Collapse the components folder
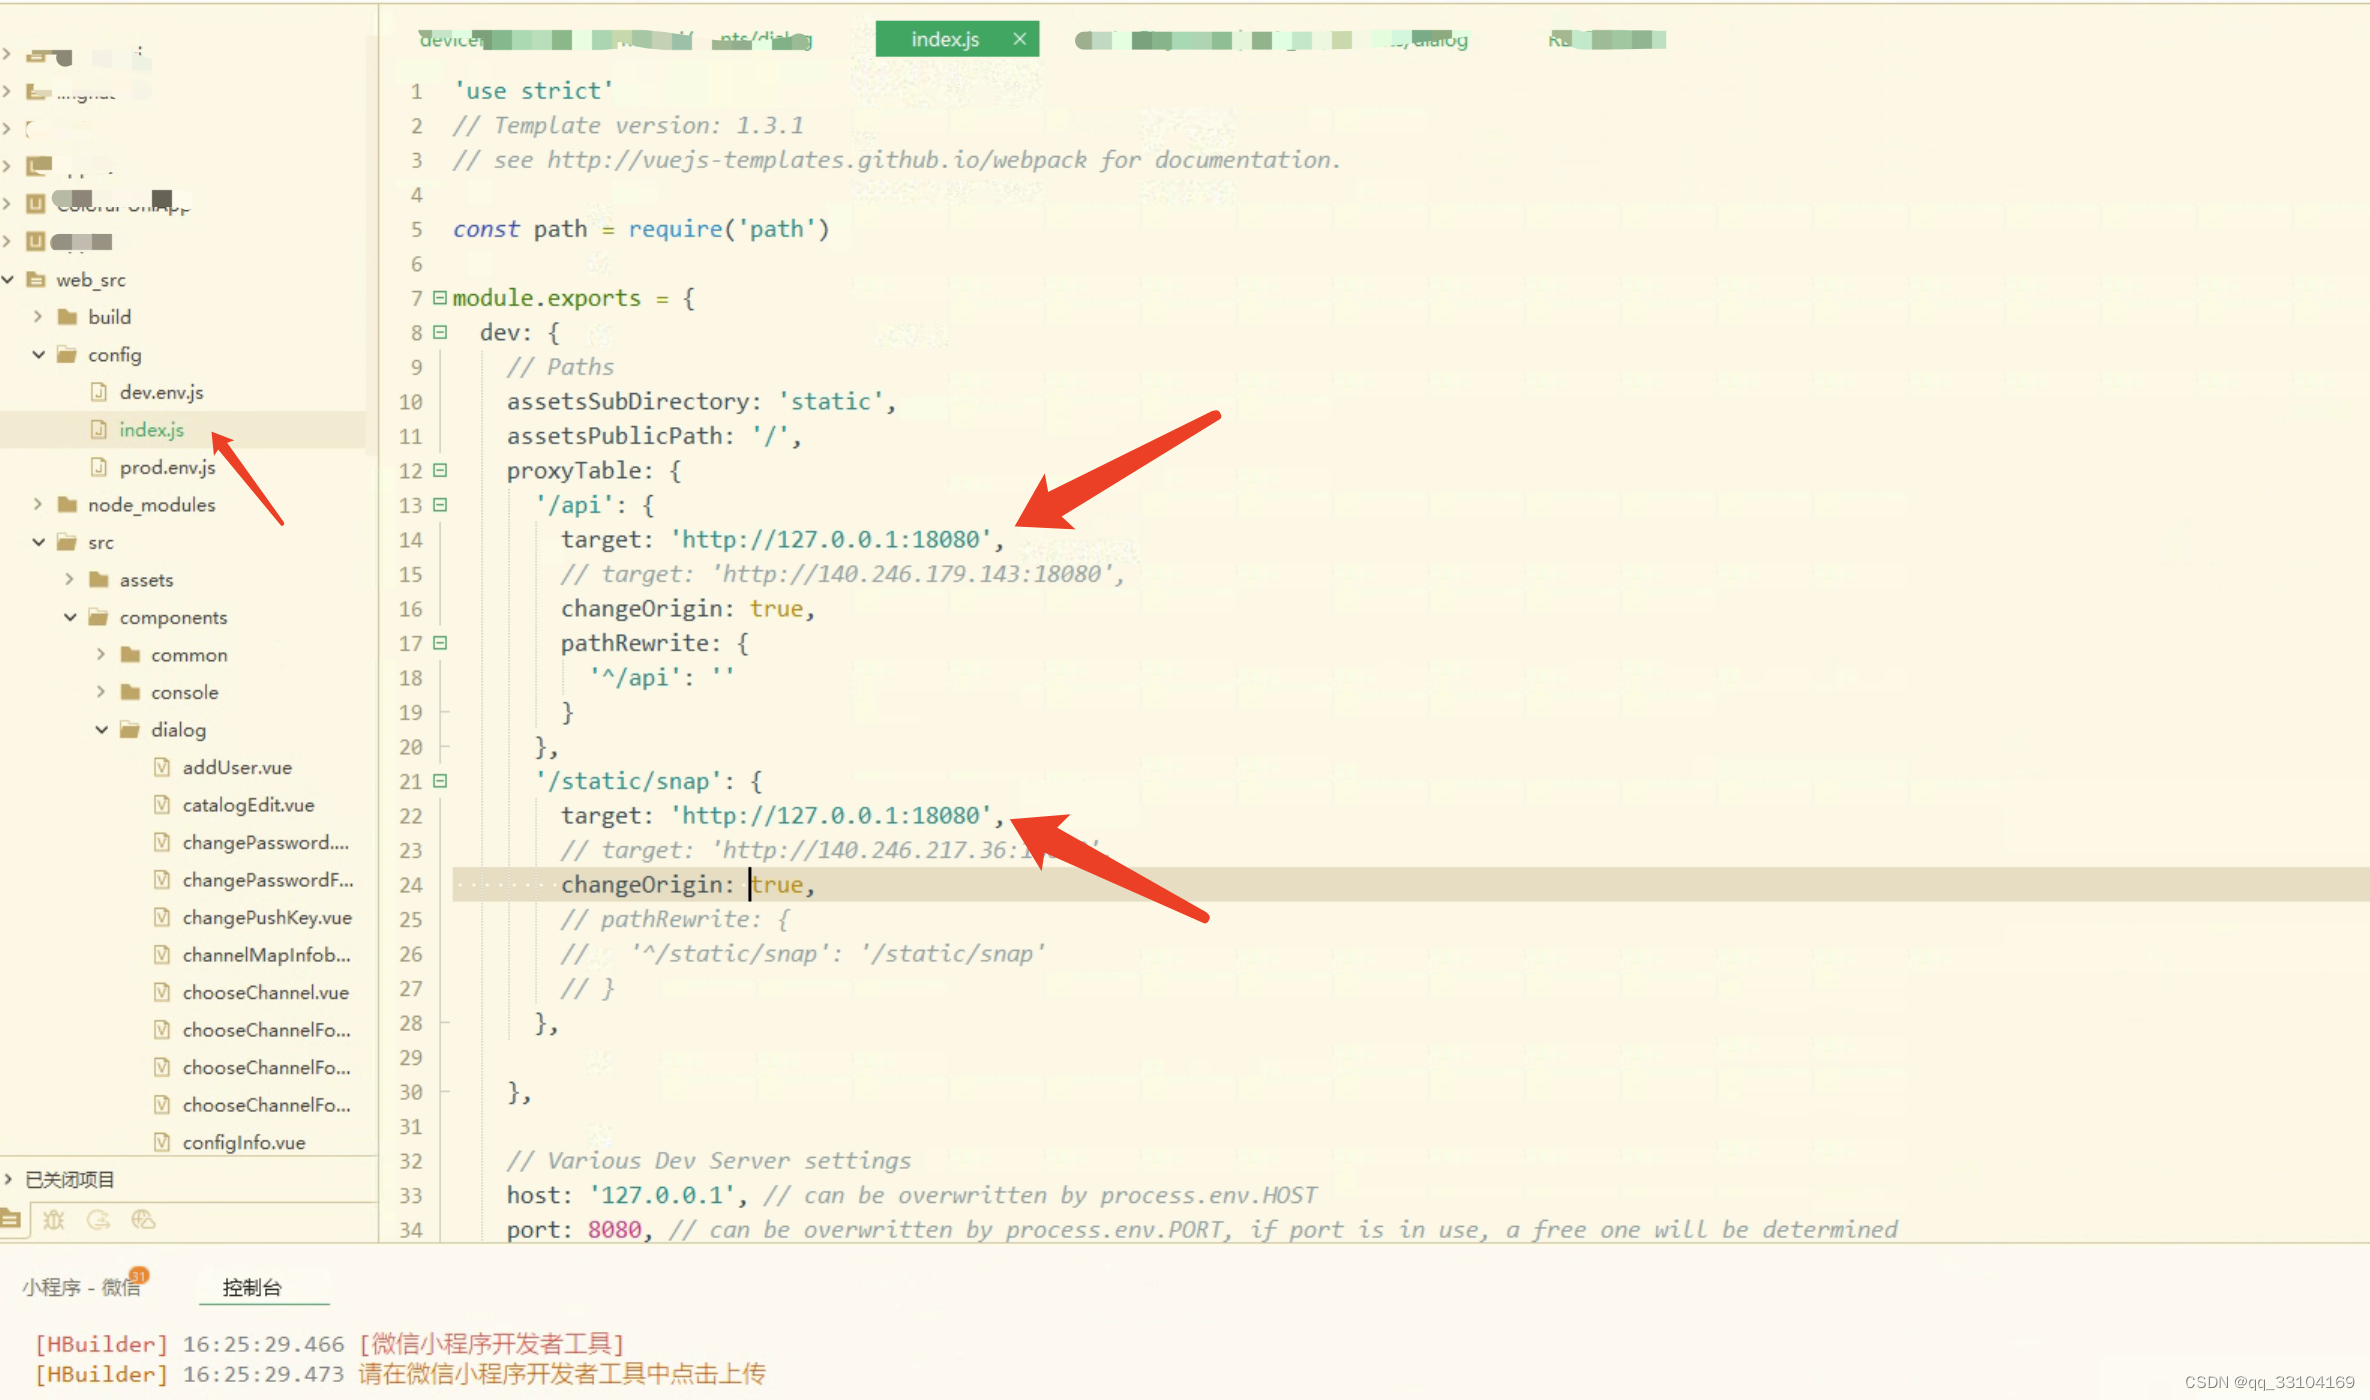2370x1400 pixels. coord(69,617)
